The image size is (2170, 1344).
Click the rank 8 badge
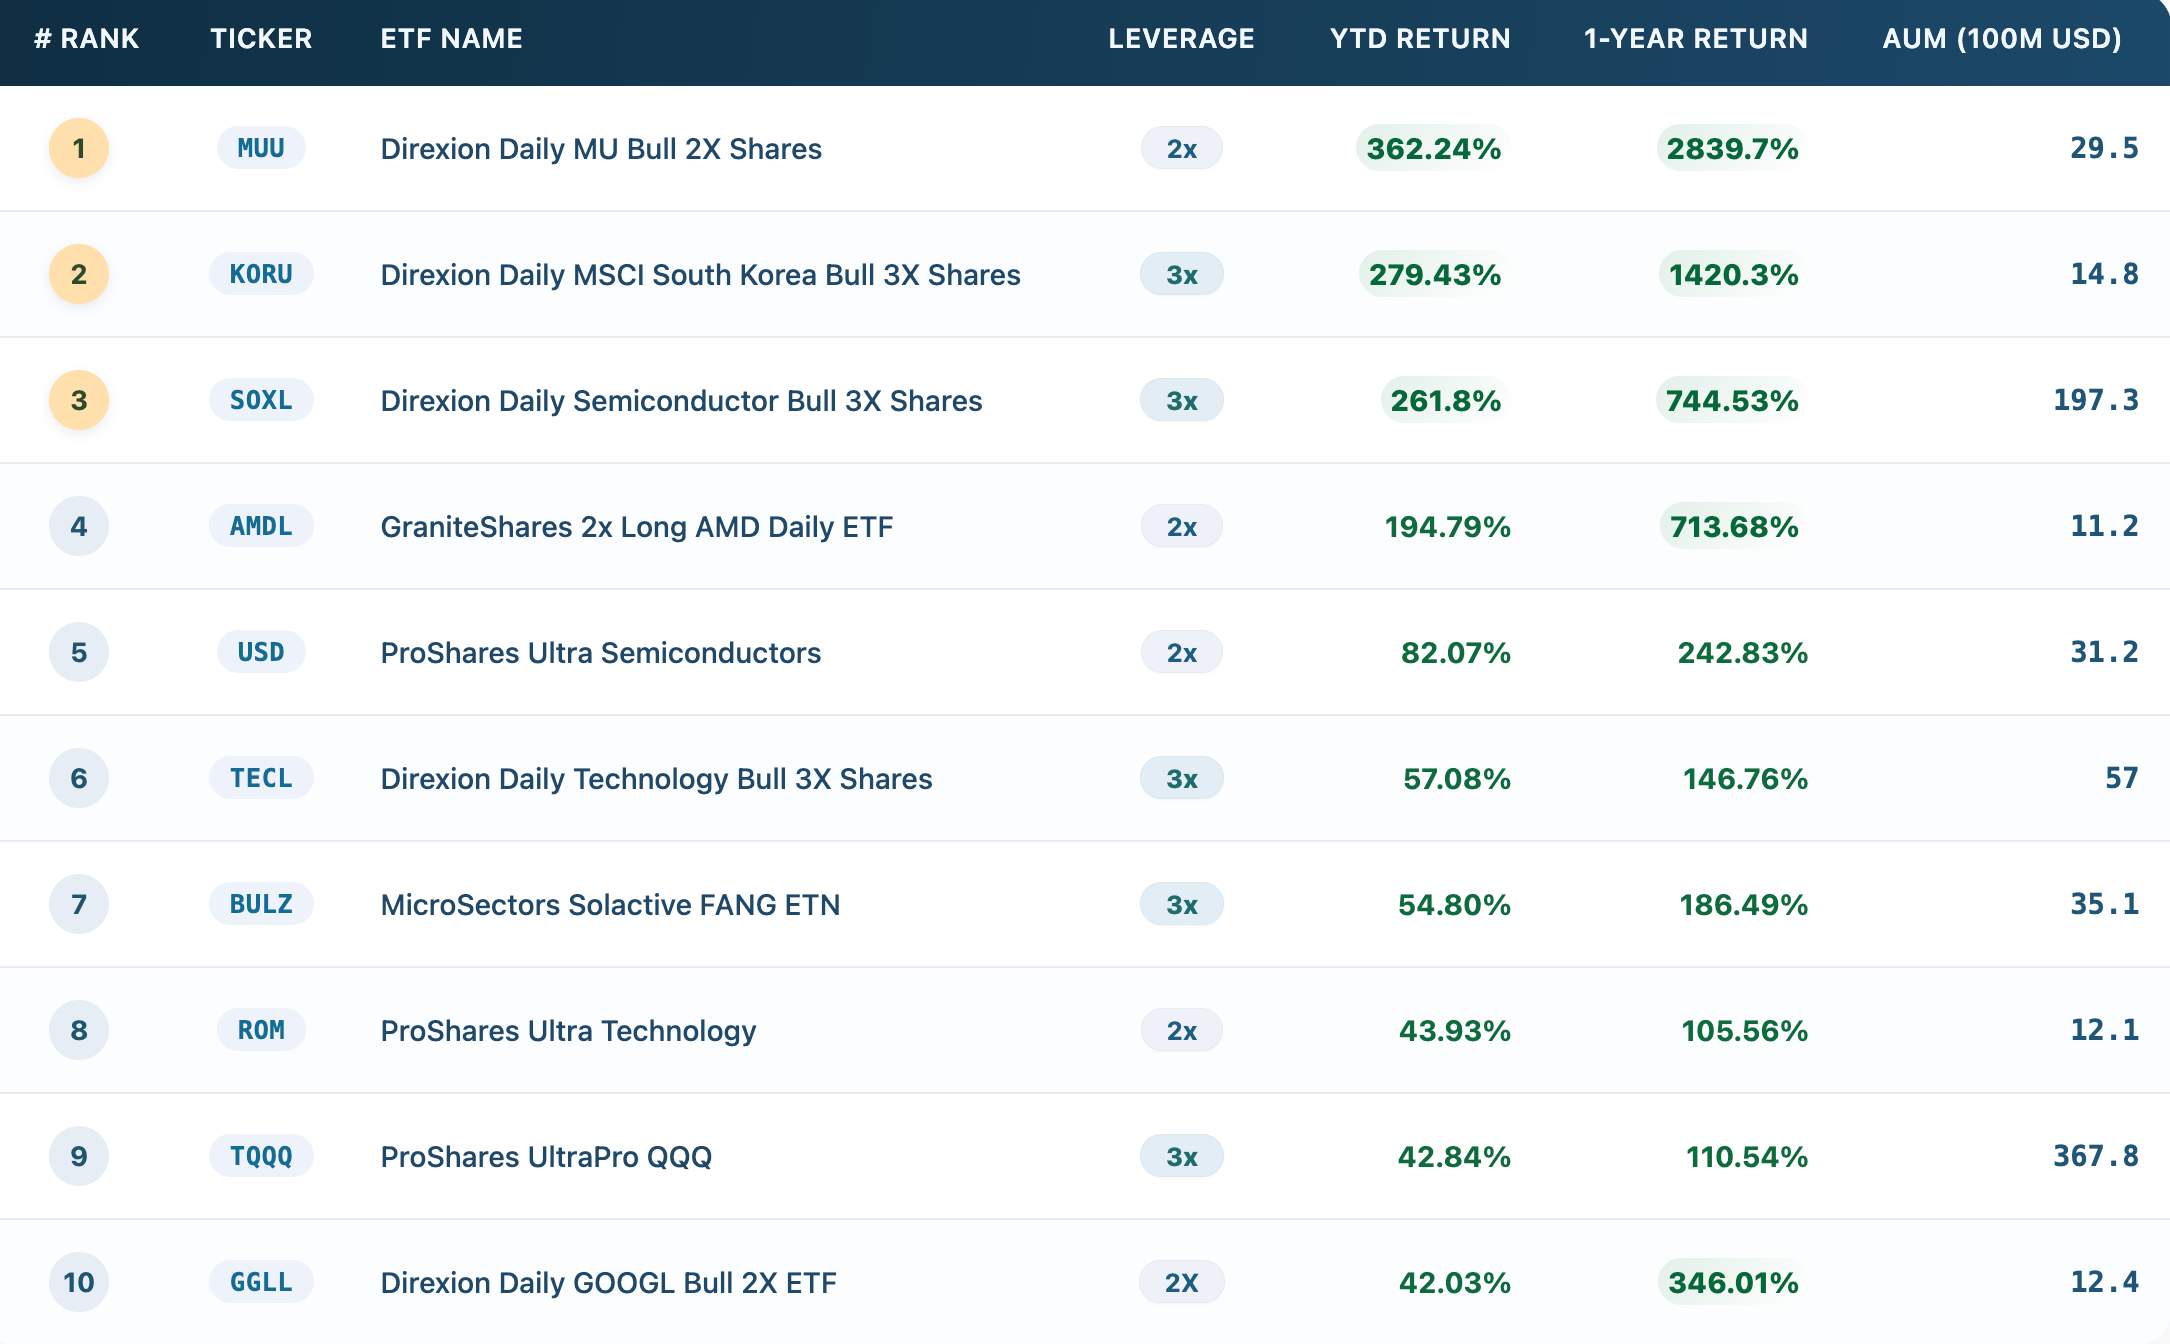(x=79, y=1030)
